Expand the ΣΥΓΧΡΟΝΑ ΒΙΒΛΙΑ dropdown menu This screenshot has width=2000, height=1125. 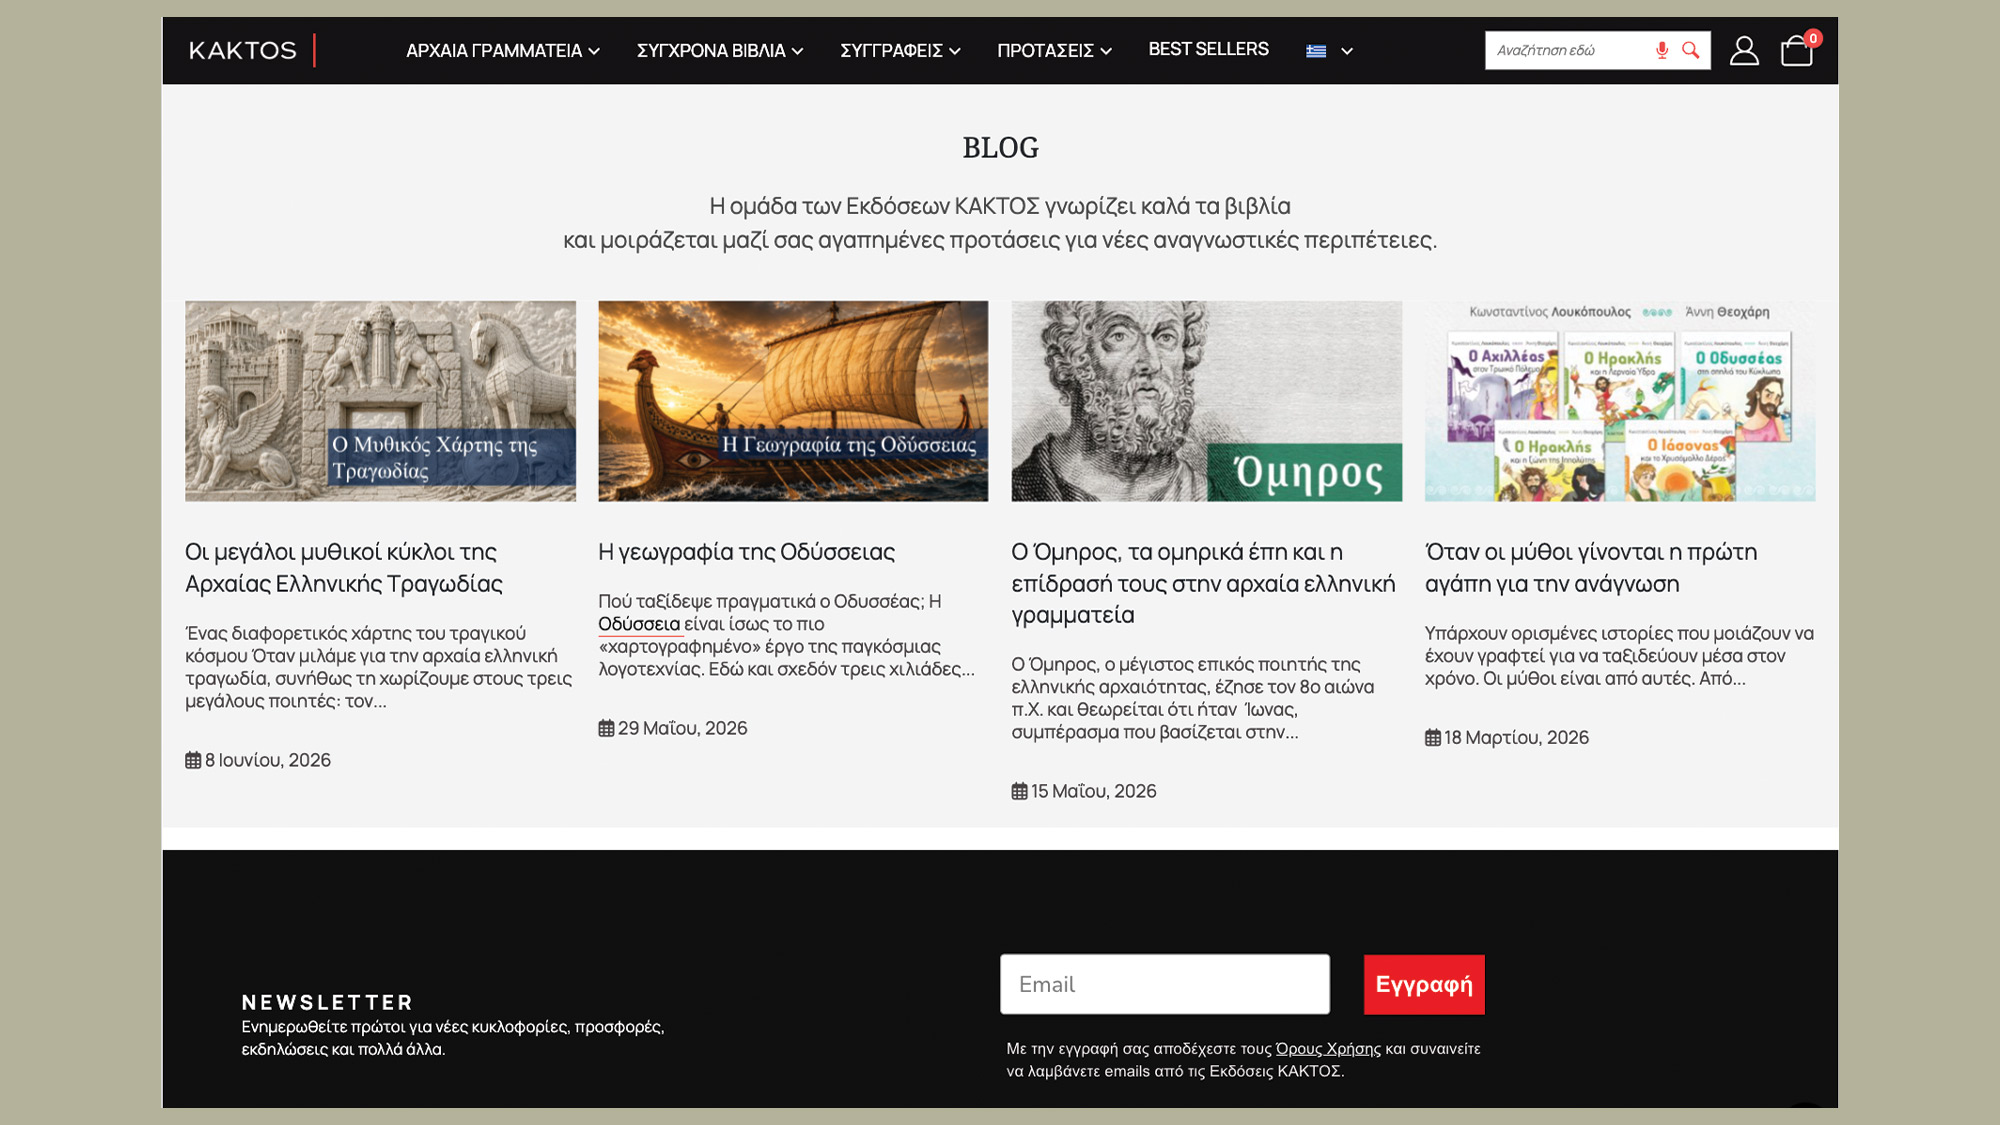pos(720,50)
